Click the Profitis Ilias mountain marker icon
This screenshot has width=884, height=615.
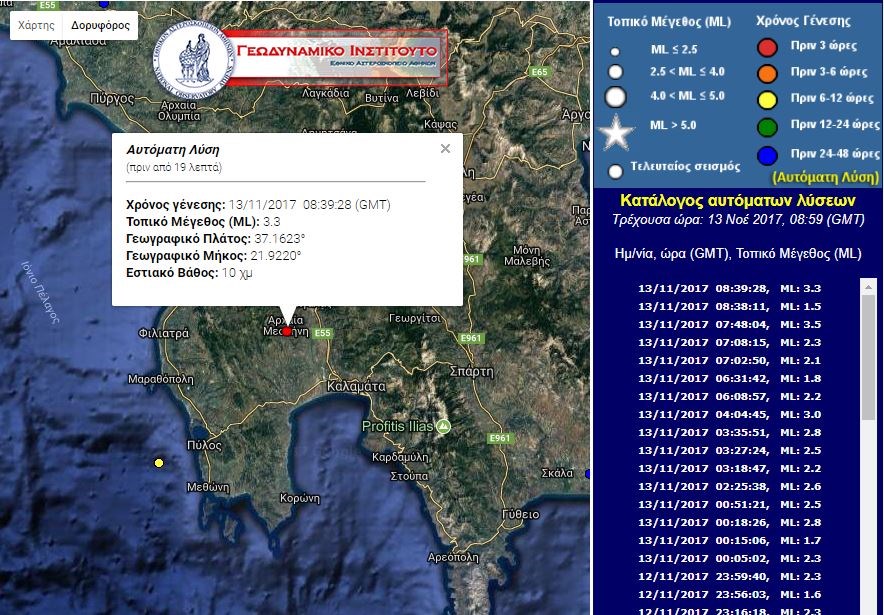tap(444, 427)
